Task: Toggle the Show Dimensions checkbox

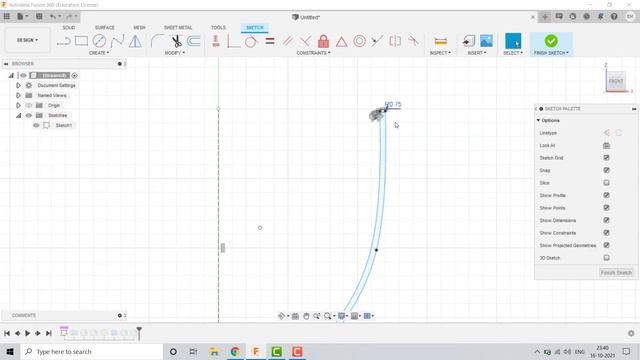Action: [607, 220]
